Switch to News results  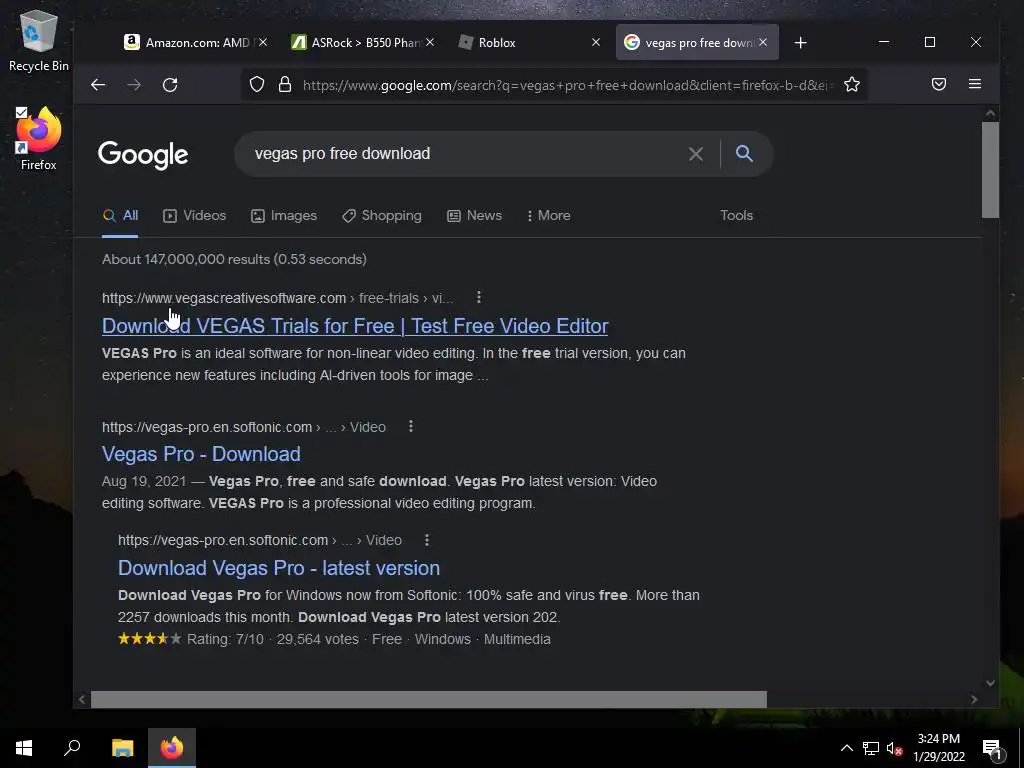tap(475, 216)
